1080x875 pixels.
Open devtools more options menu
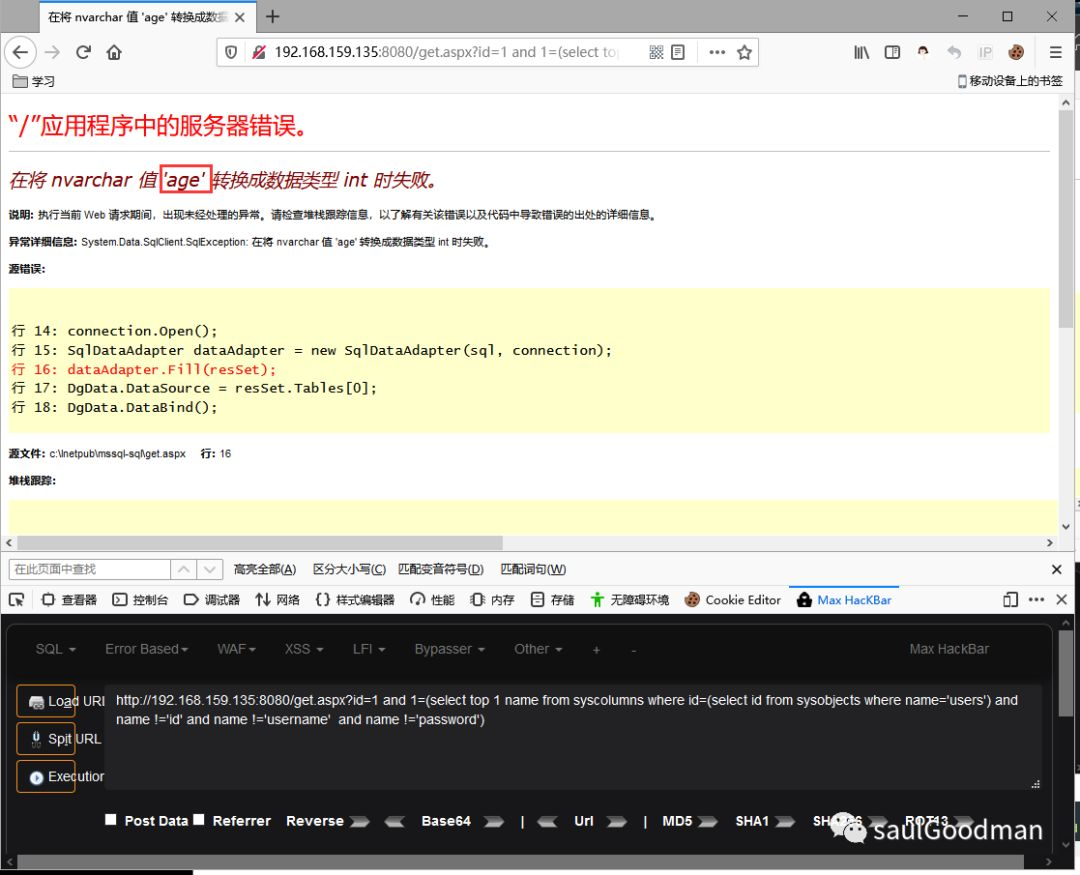(x=1036, y=600)
